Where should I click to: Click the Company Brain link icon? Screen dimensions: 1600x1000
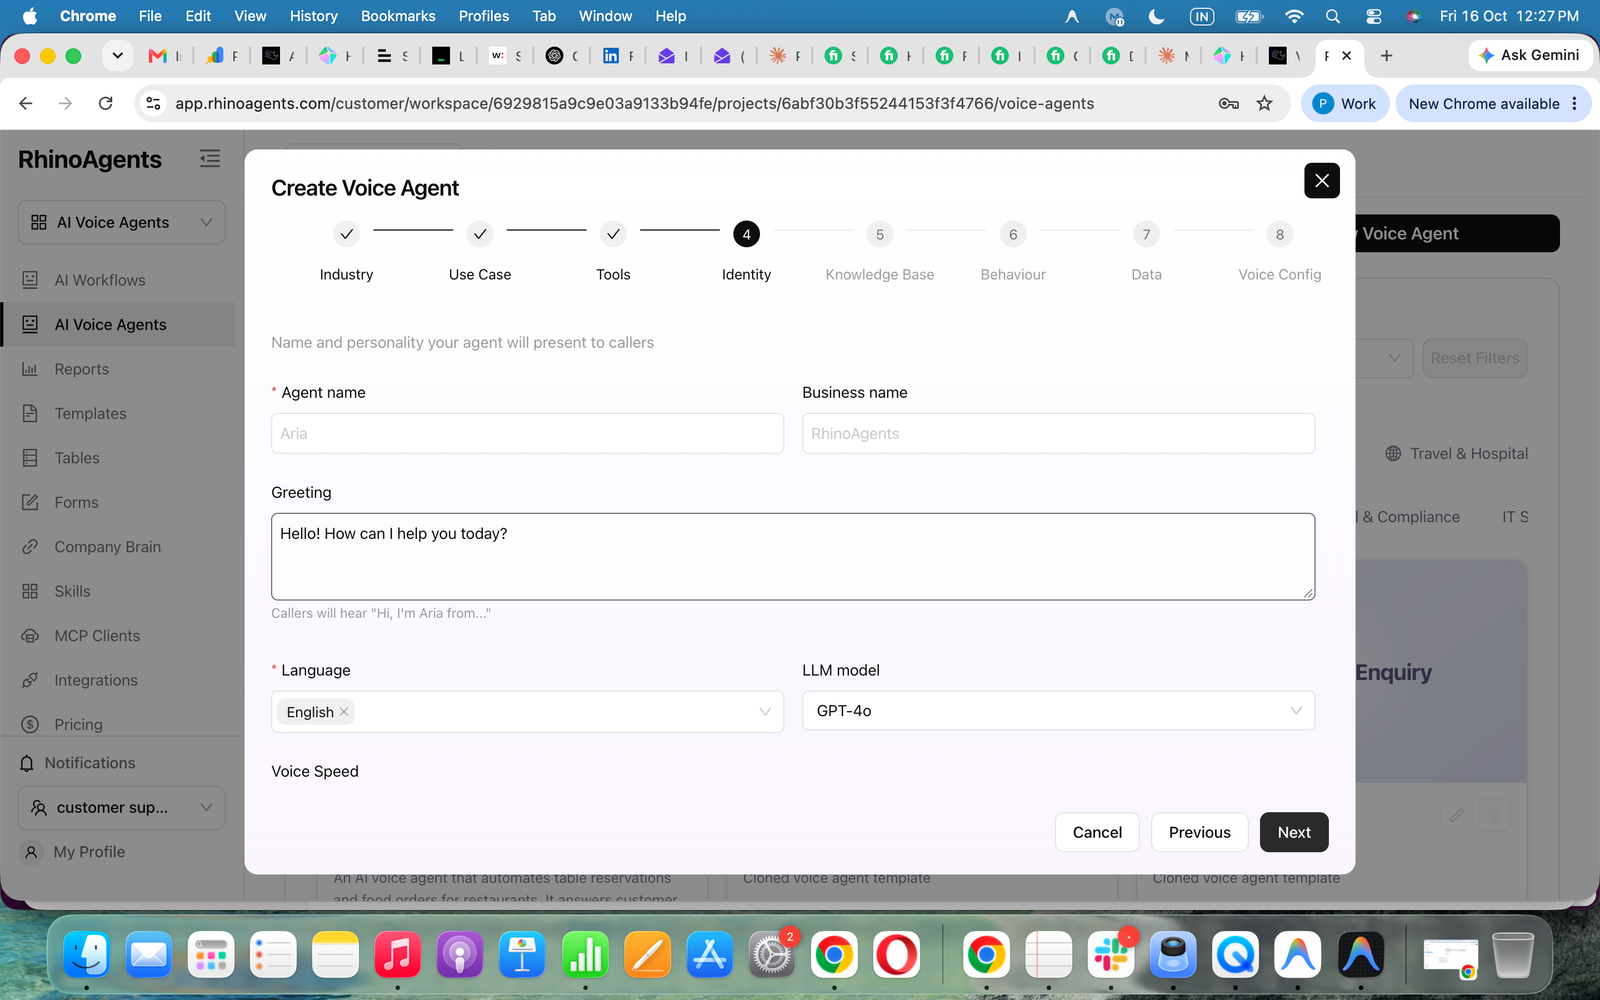30,547
